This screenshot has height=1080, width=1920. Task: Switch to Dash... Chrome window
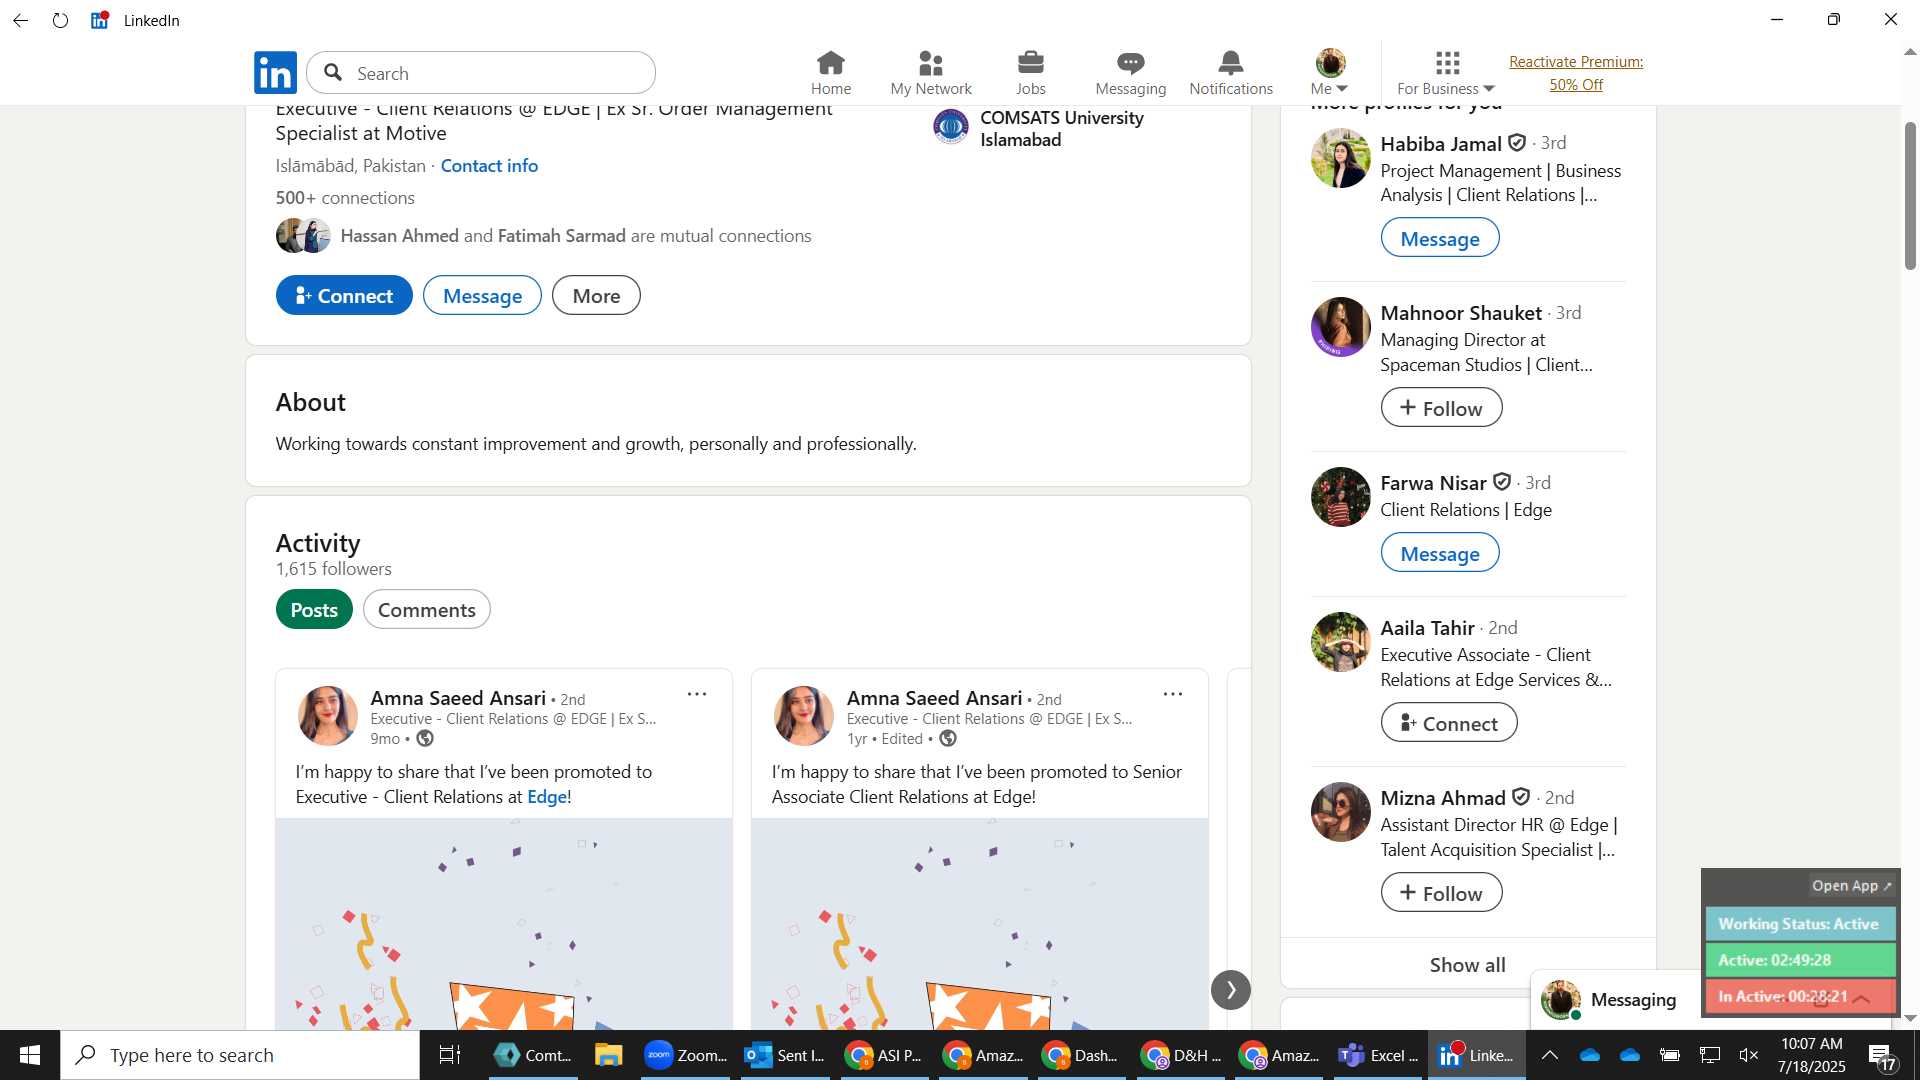click(1080, 1055)
